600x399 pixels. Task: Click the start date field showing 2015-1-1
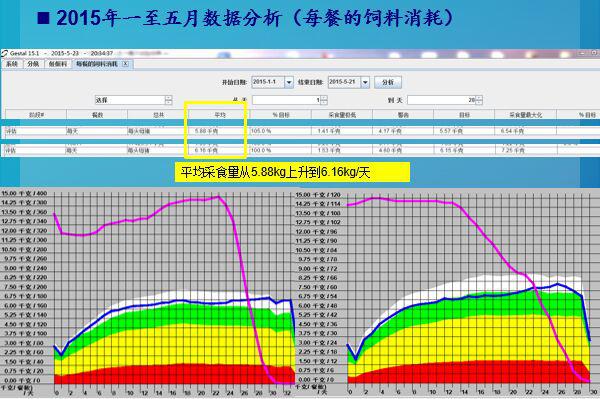(268, 82)
